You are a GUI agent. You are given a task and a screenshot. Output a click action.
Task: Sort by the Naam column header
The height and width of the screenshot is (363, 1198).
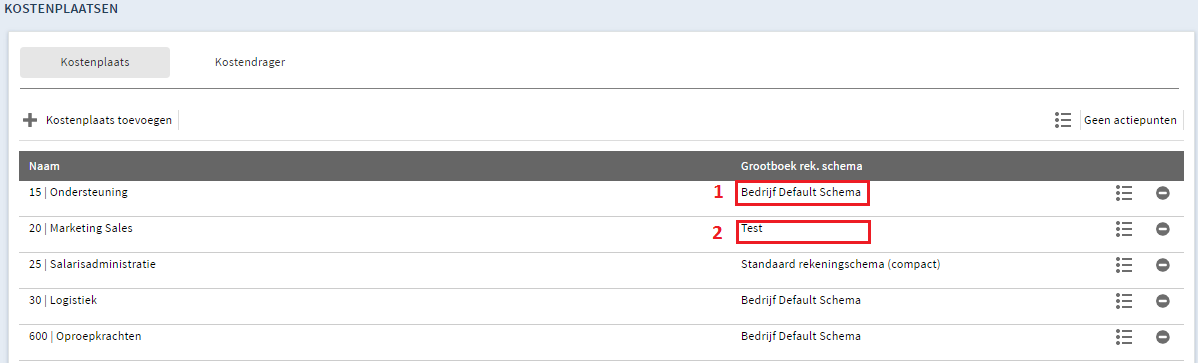44,166
